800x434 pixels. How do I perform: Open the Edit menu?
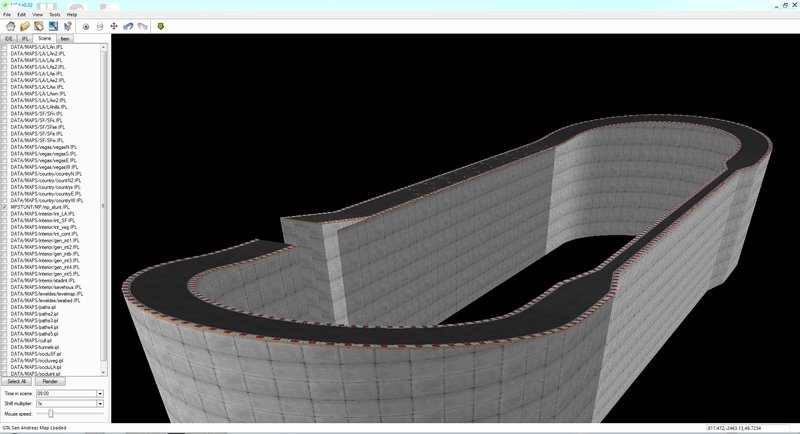[21, 15]
